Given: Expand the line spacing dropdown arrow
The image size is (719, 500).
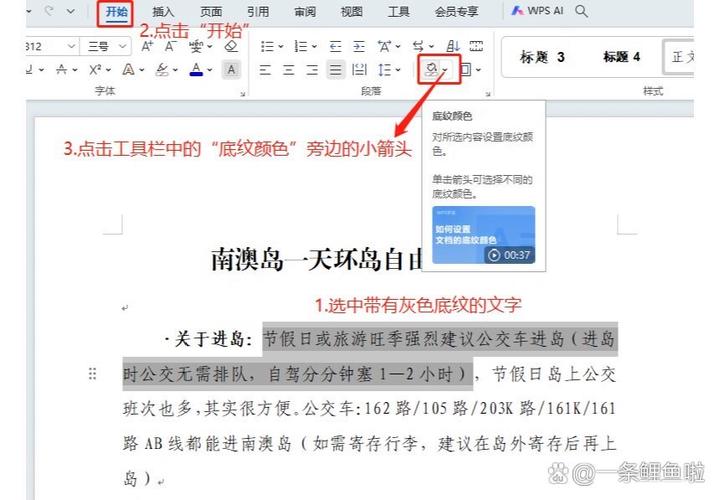Looking at the screenshot, I should (x=398, y=71).
